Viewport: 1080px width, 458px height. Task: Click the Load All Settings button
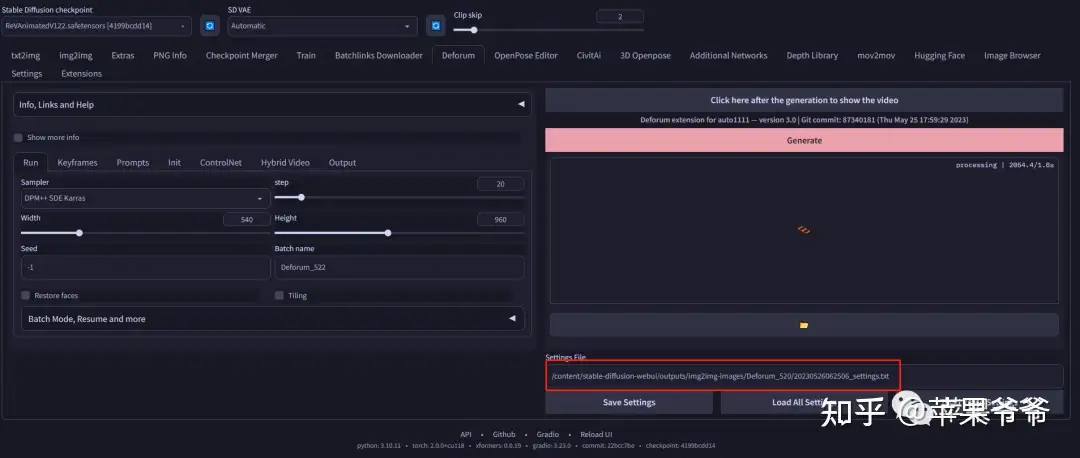pos(802,402)
